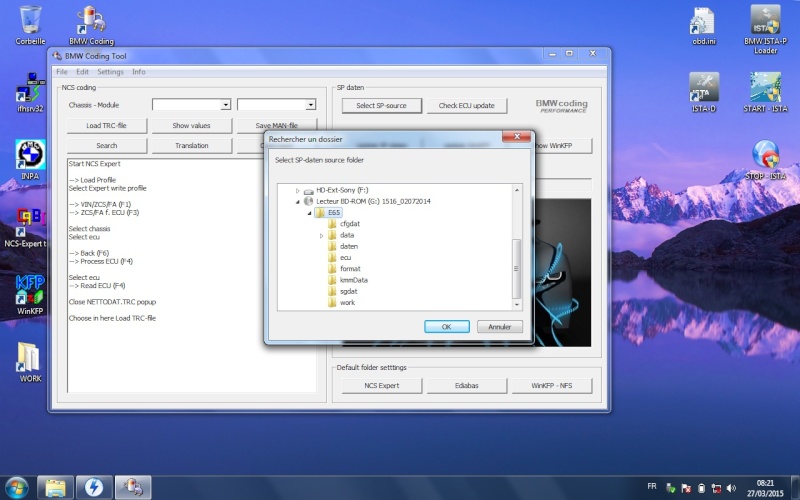800x500 pixels.
Task: Open the Module dropdown list
Action: tap(310, 105)
